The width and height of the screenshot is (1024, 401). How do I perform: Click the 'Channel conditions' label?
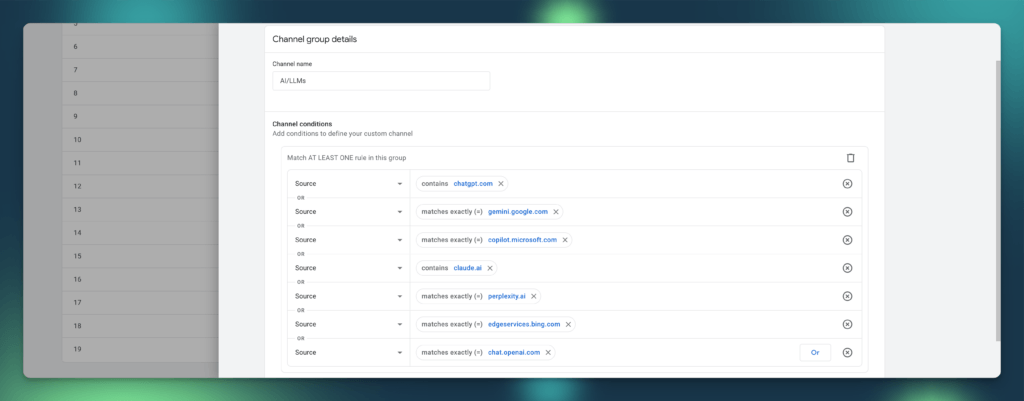point(302,124)
